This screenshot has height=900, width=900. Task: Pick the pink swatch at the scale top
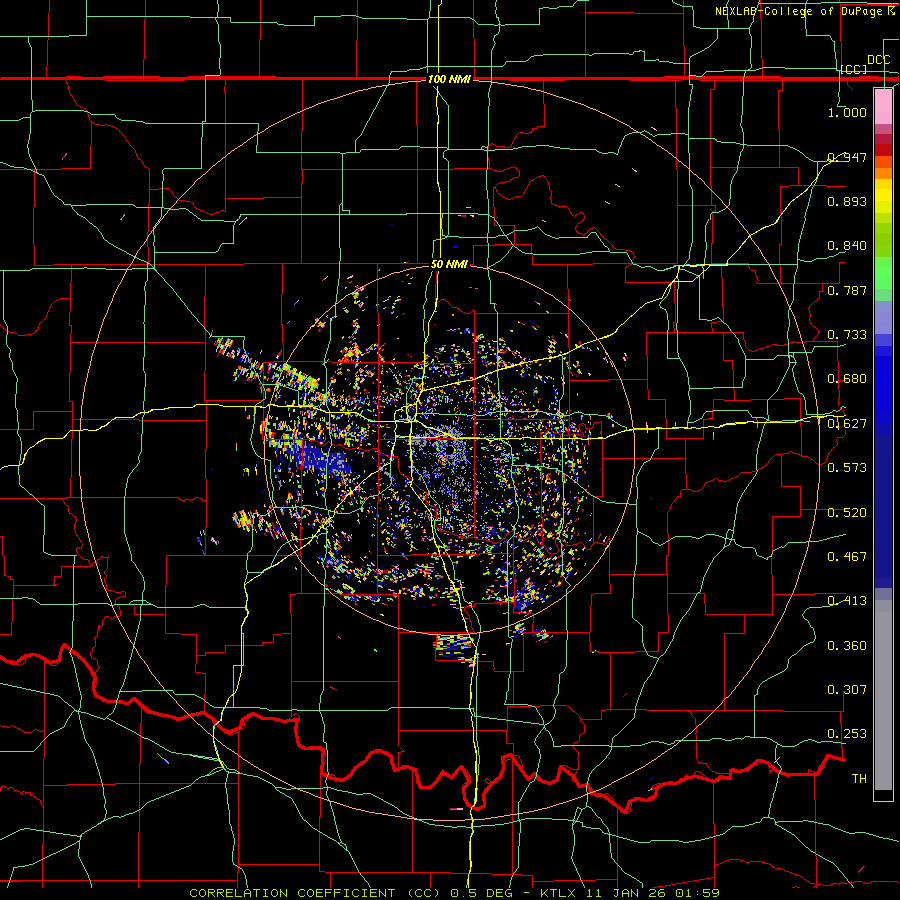pos(883,106)
